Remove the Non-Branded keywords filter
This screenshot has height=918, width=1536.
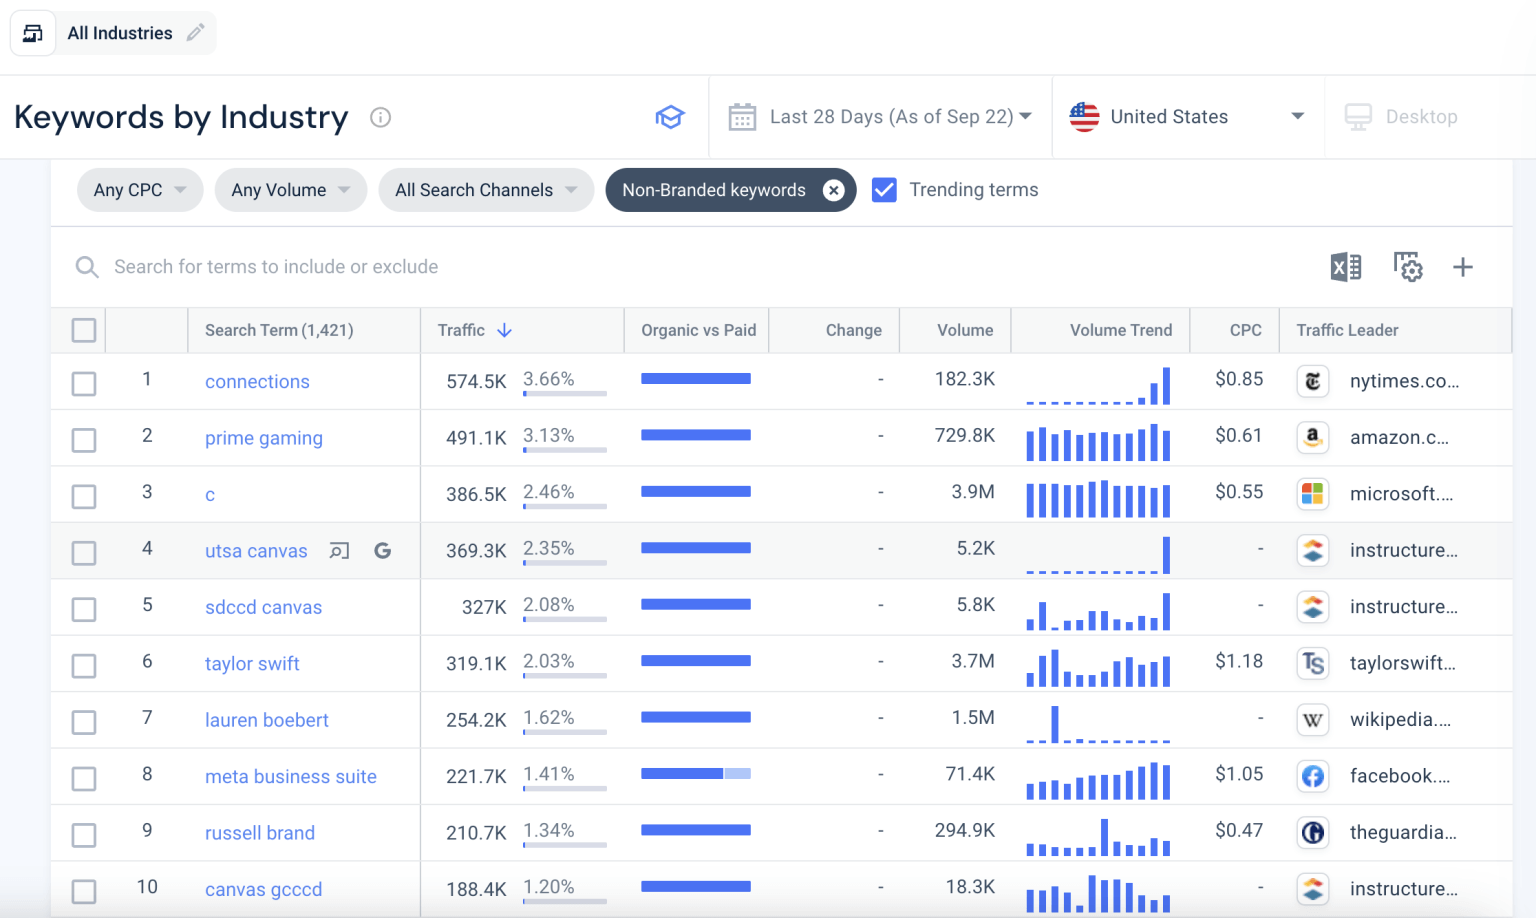[x=834, y=190]
